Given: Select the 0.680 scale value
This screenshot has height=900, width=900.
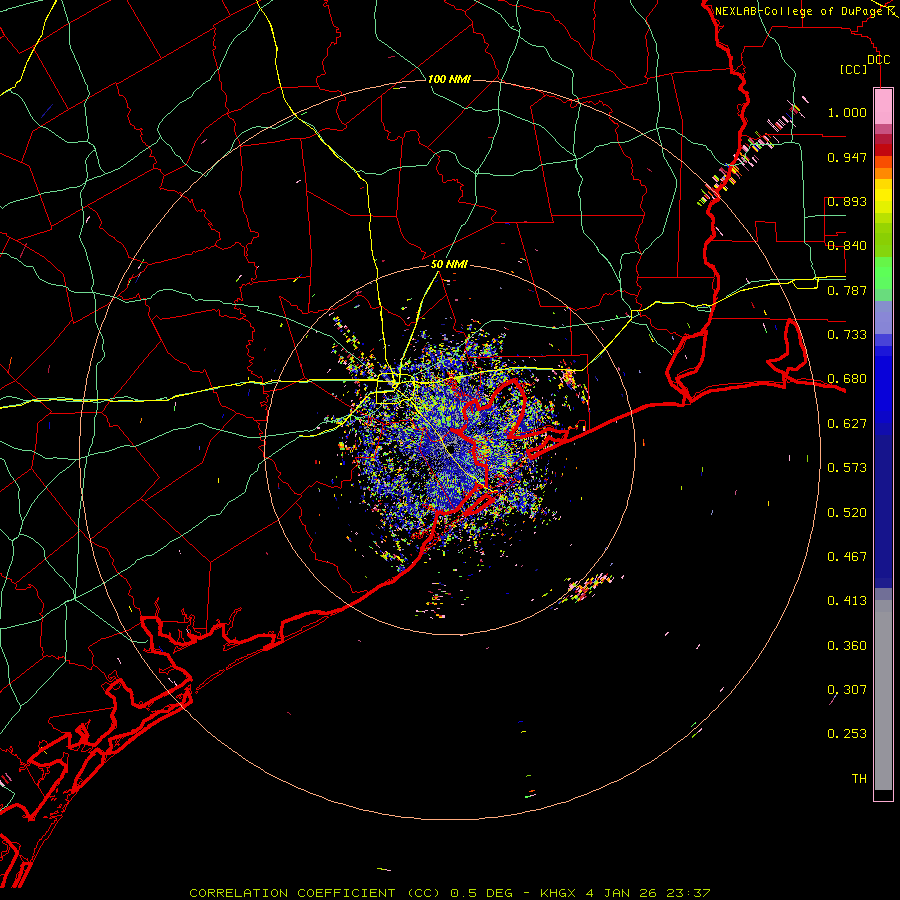Looking at the screenshot, I should [847, 379].
